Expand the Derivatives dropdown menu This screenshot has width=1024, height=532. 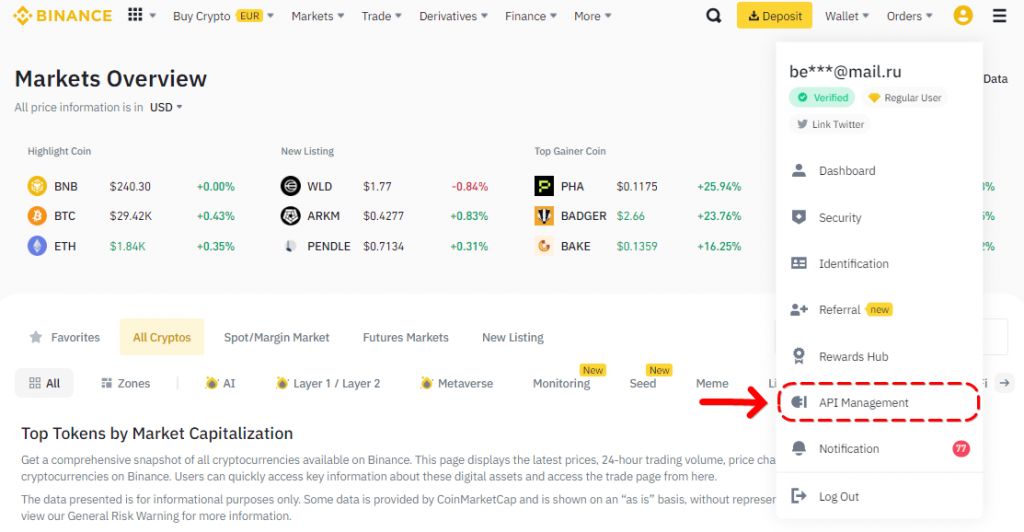(455, 16)
